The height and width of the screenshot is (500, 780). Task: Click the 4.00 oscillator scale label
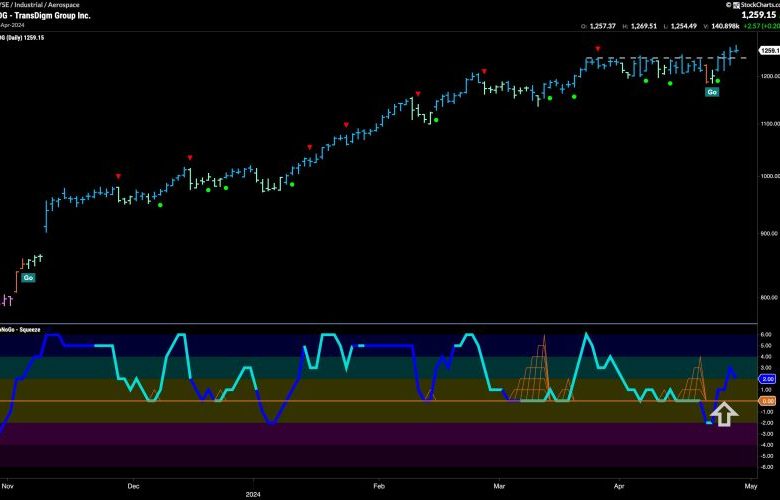tap(767, 357)
